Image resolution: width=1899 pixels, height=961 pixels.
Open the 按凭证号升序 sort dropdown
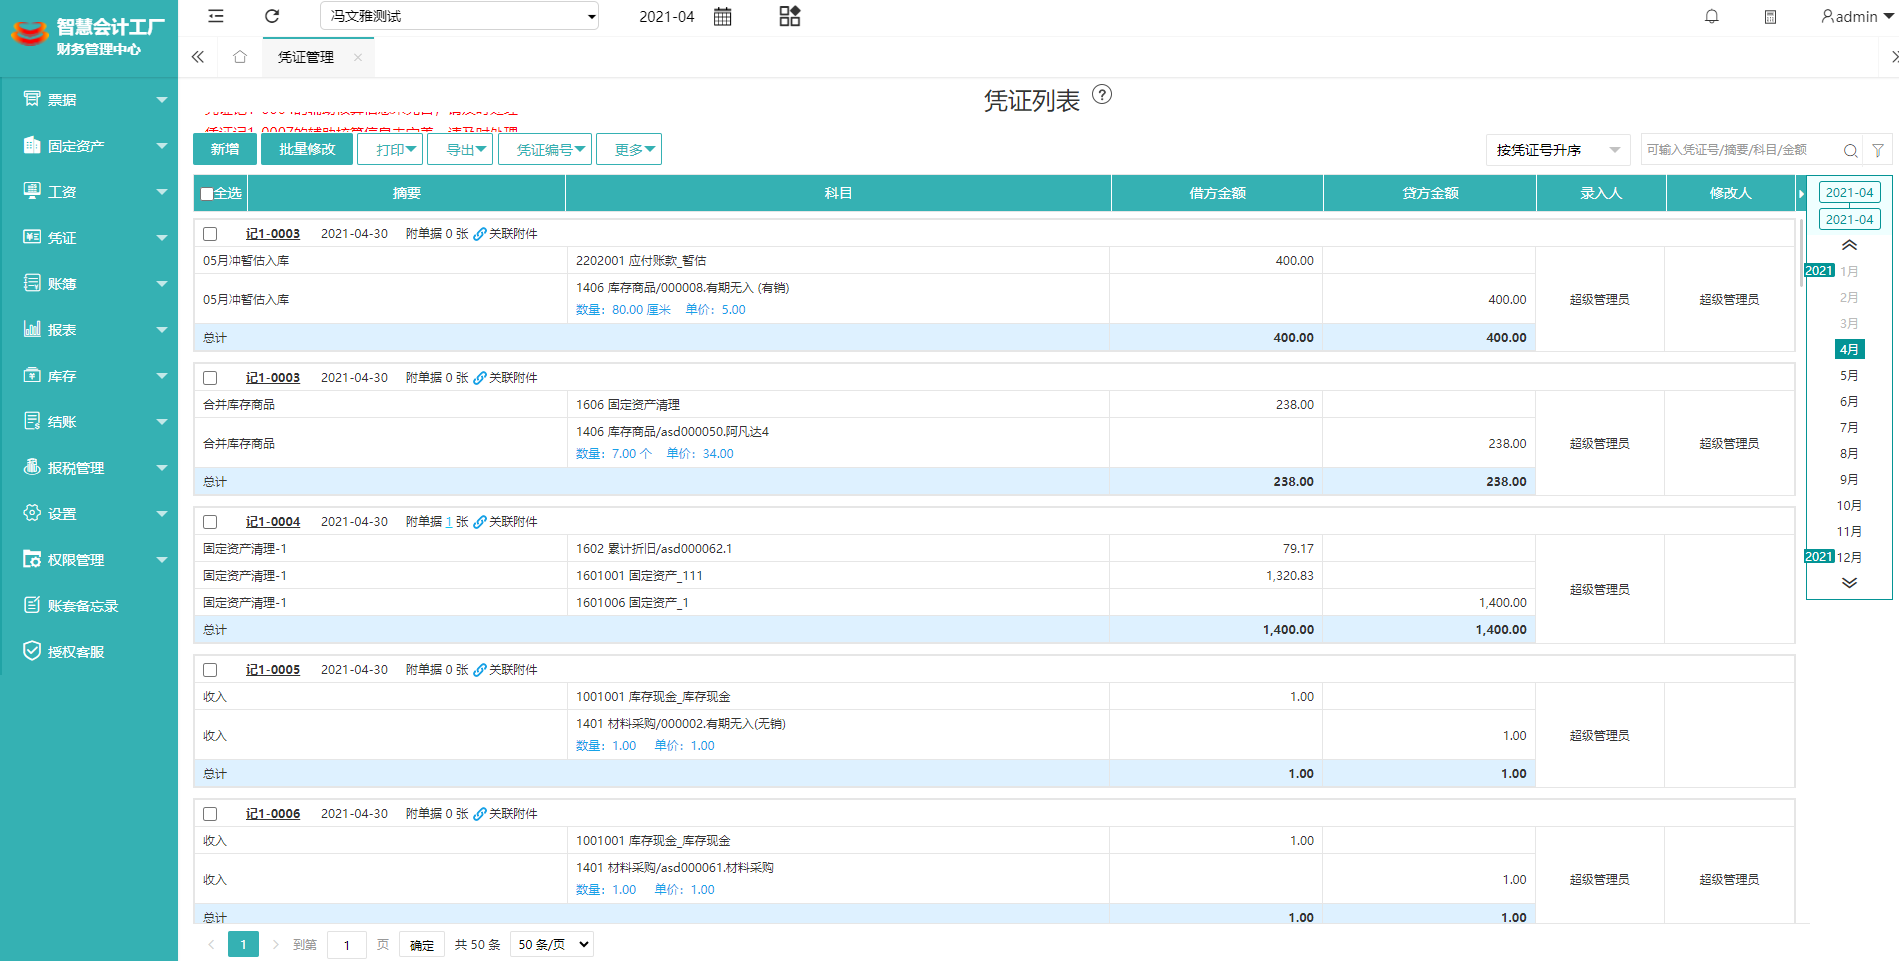pyautogui.click(x=1558, y=150)
